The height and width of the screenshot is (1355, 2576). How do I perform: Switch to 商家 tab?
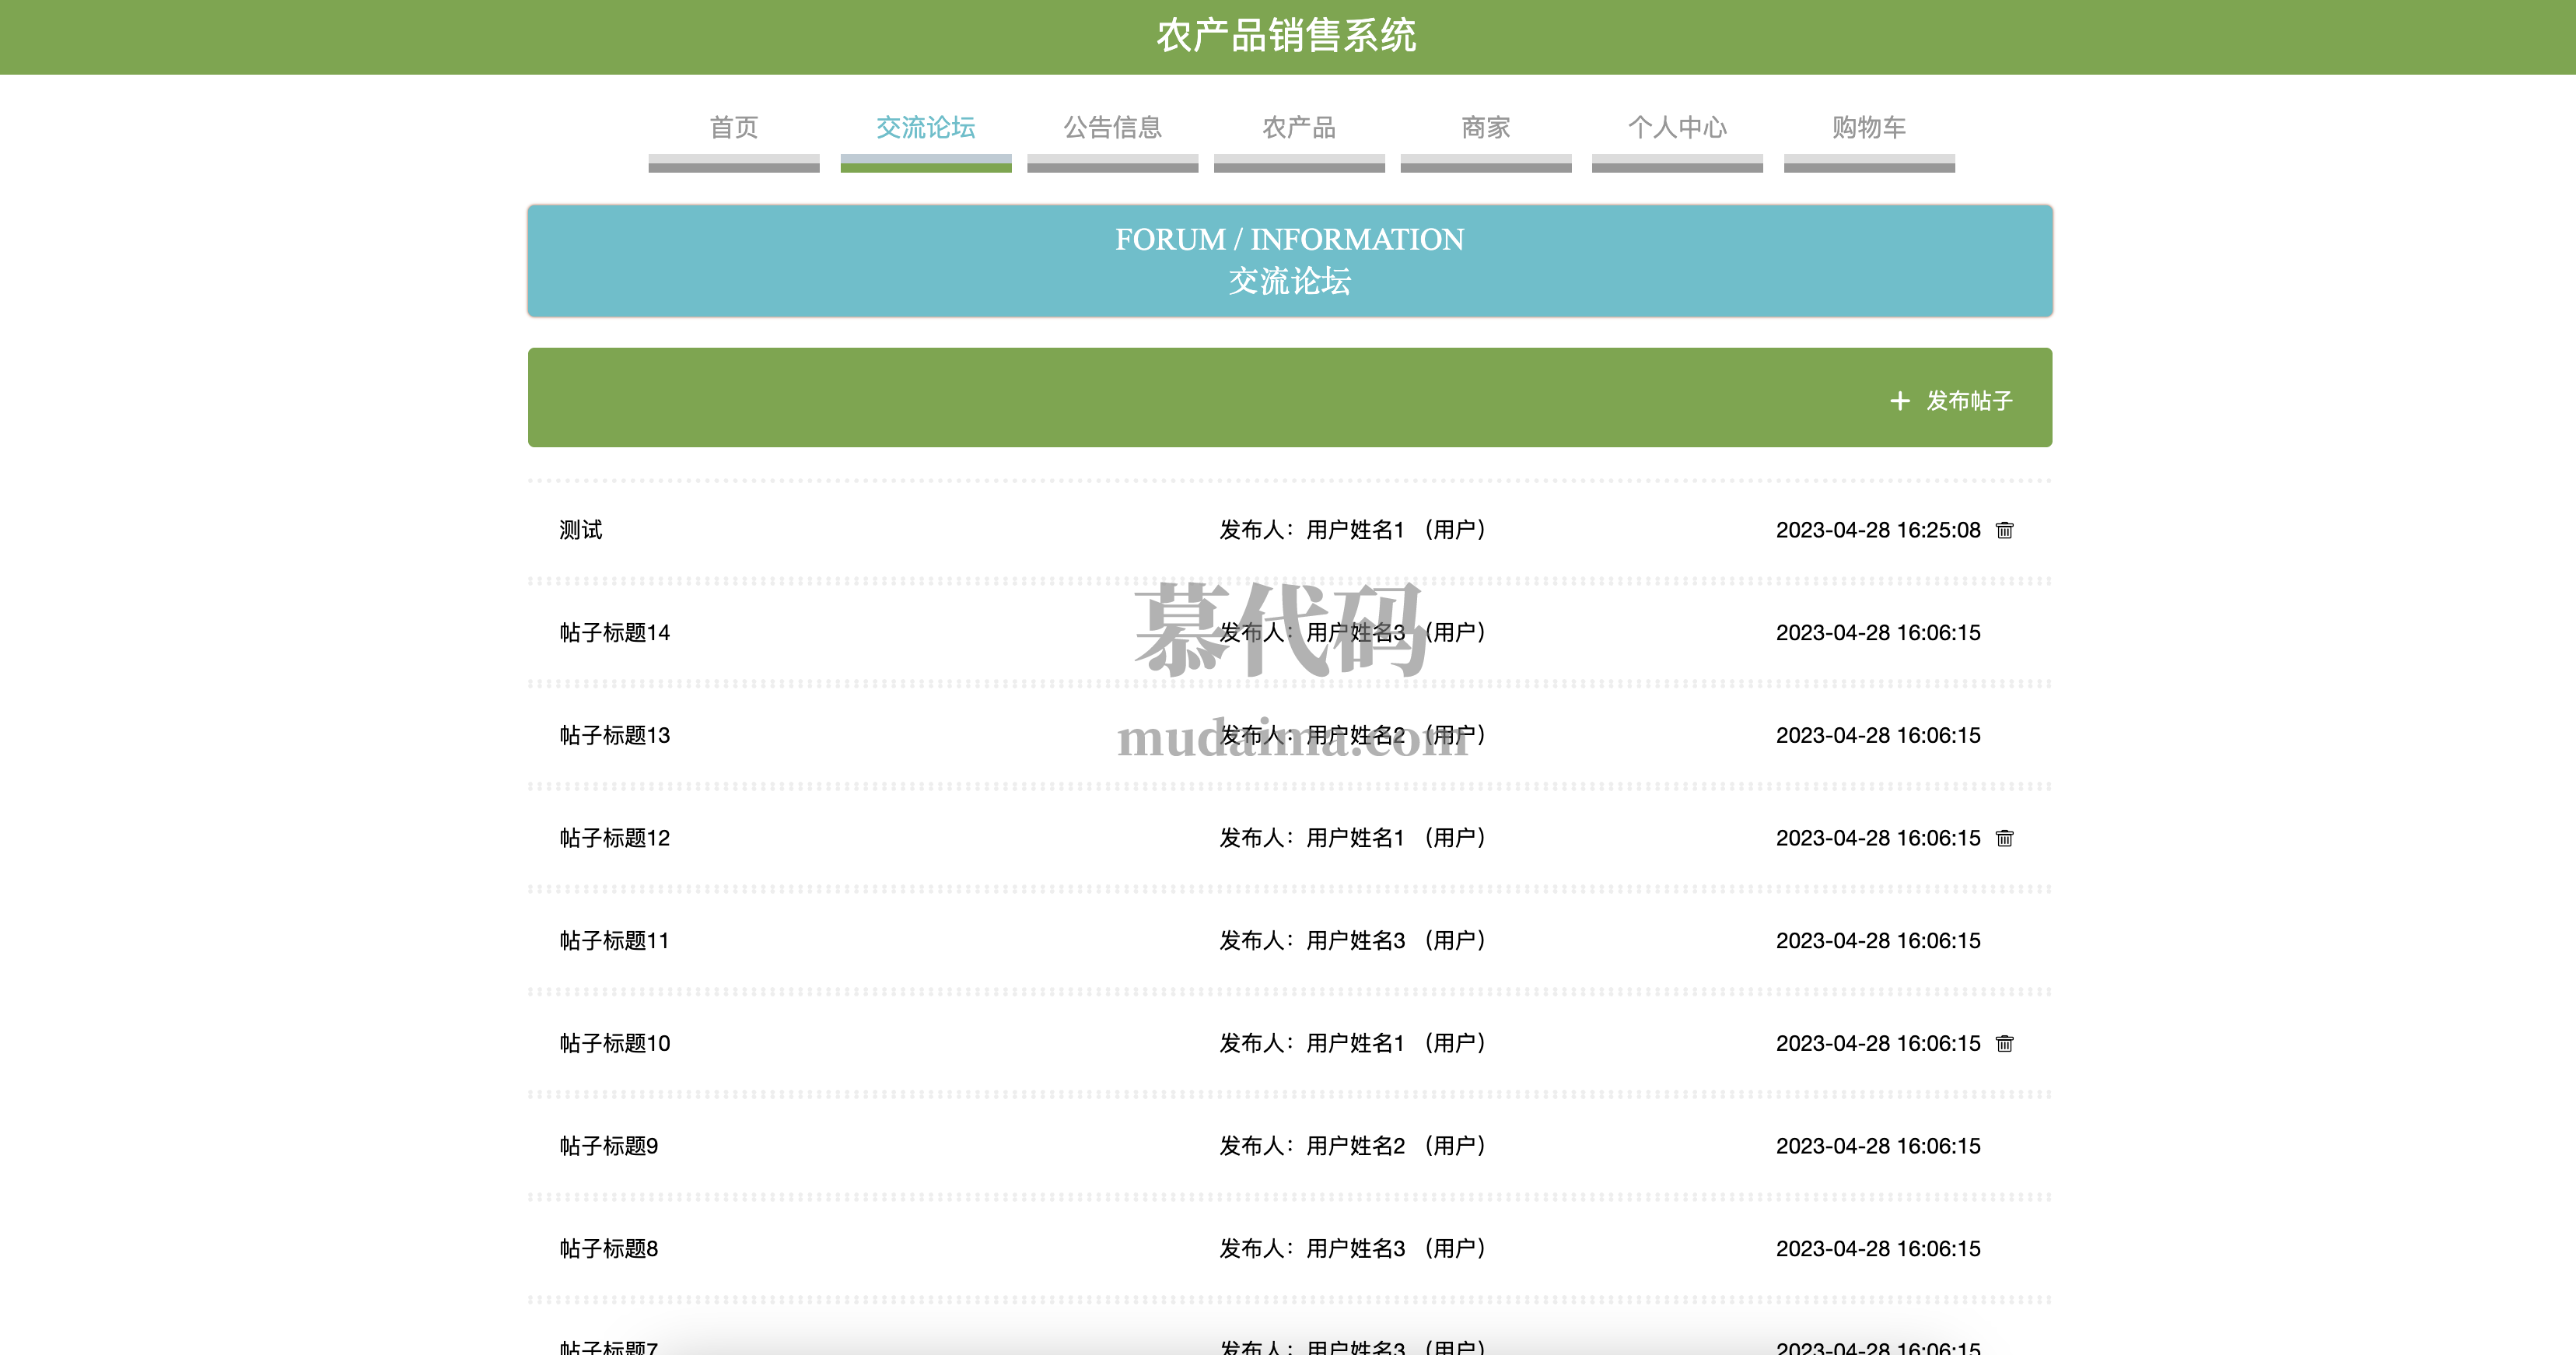click(x=1485, y=128)
